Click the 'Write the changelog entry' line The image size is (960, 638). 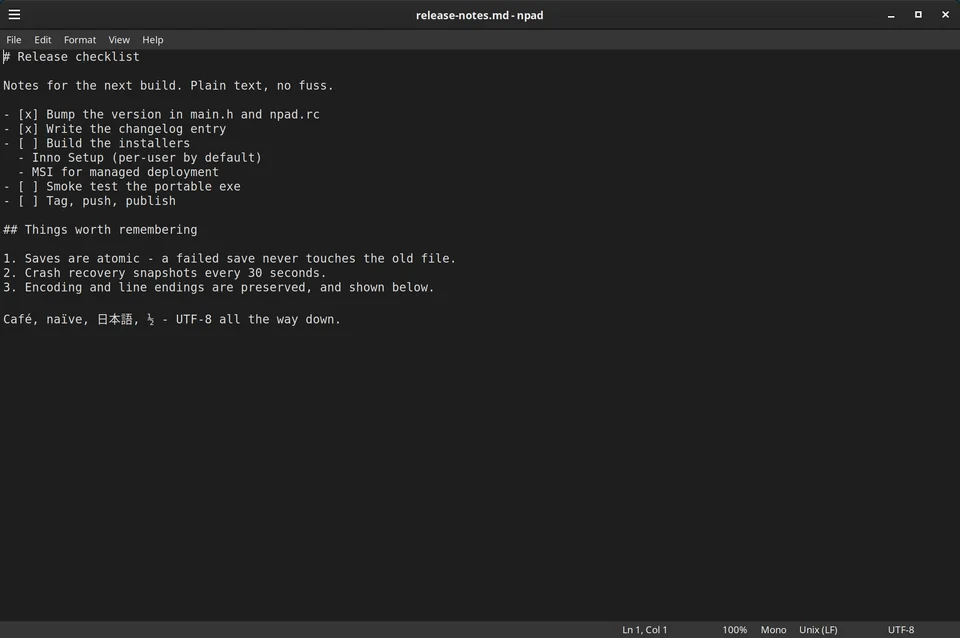point(114,129)
